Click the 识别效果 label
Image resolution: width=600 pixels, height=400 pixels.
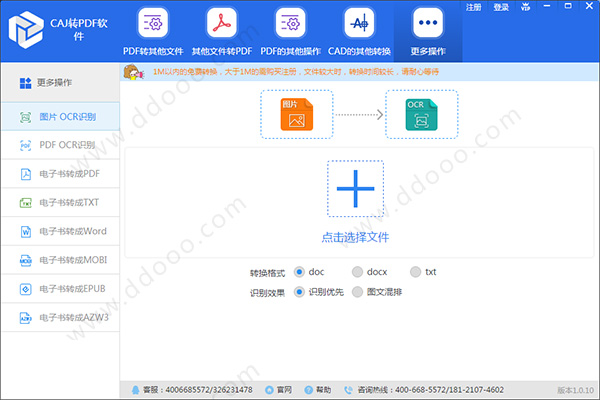267,293
